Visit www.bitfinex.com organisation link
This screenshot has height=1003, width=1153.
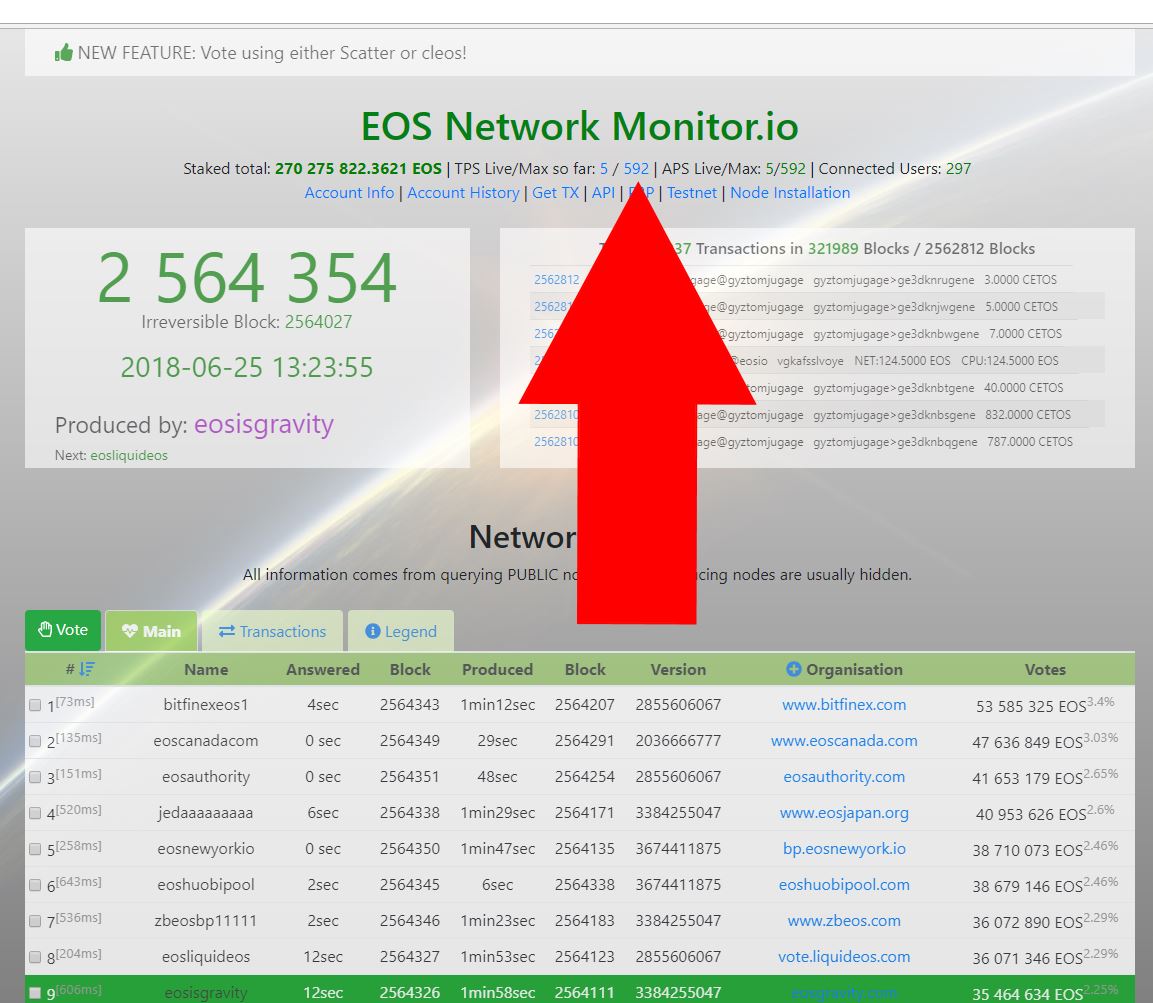pos(844,704)
